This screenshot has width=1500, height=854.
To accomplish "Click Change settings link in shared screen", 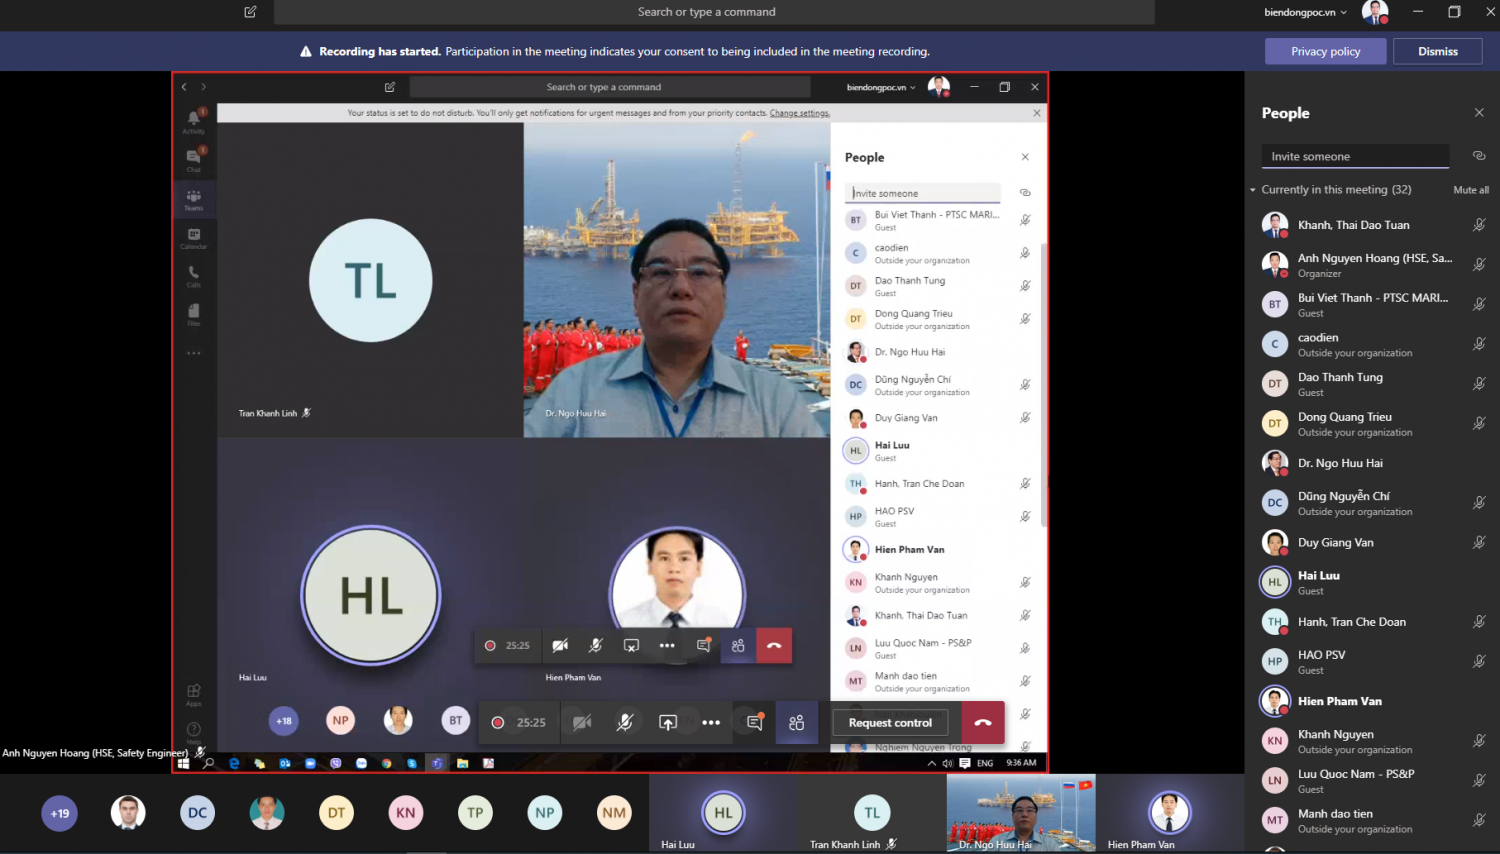I will coord(799,113).
